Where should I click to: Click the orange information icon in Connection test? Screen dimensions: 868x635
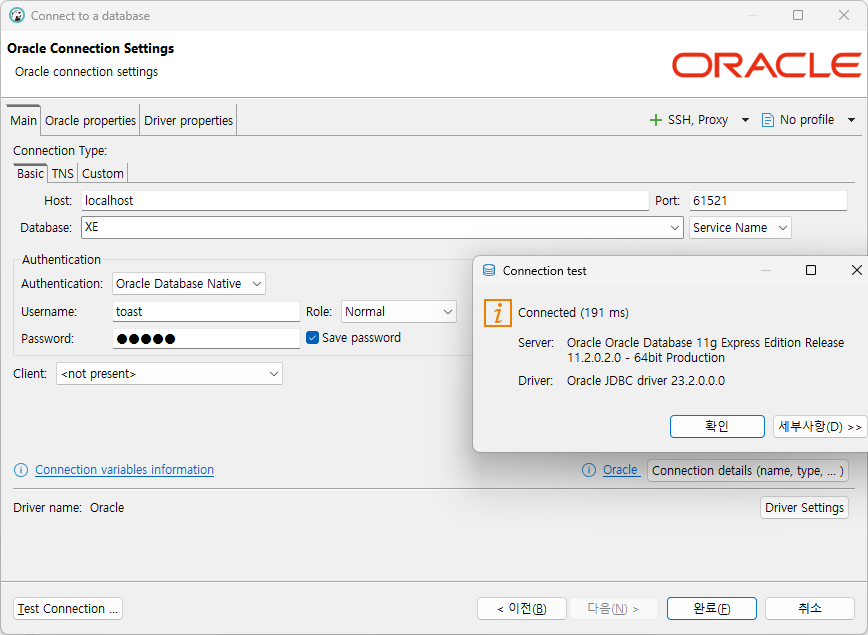tap(498, 313)
